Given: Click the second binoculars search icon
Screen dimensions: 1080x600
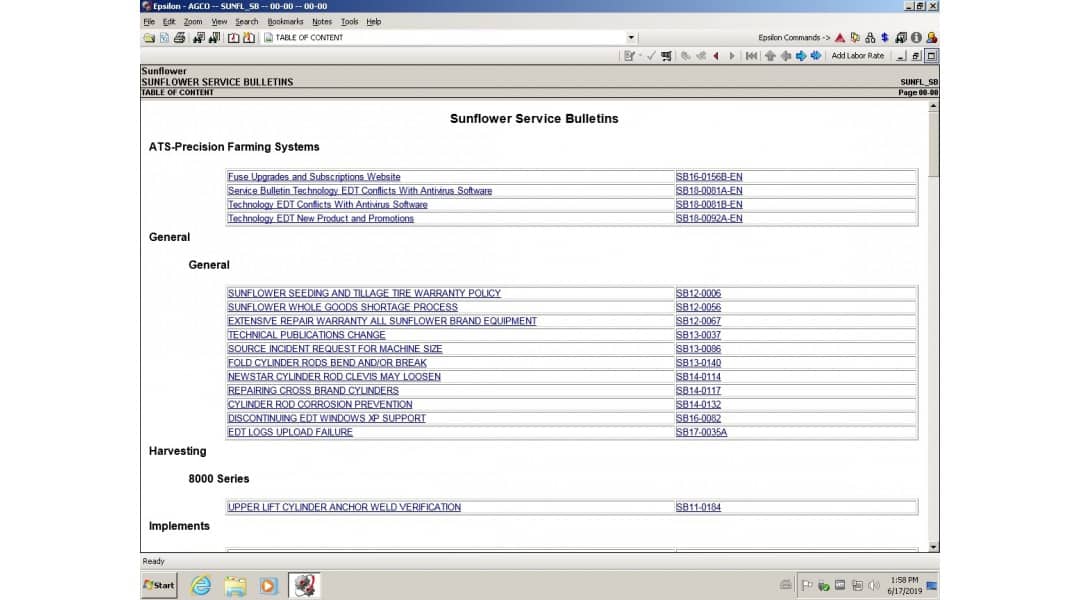Looking at the screenshot, I should click(214, 38).
